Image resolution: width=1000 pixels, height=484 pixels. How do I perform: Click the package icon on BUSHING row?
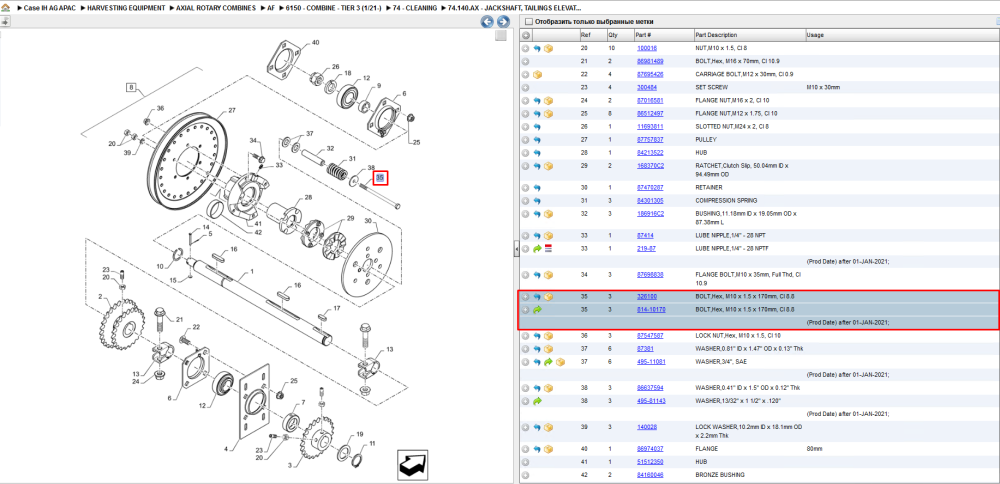tap(548, 214)
